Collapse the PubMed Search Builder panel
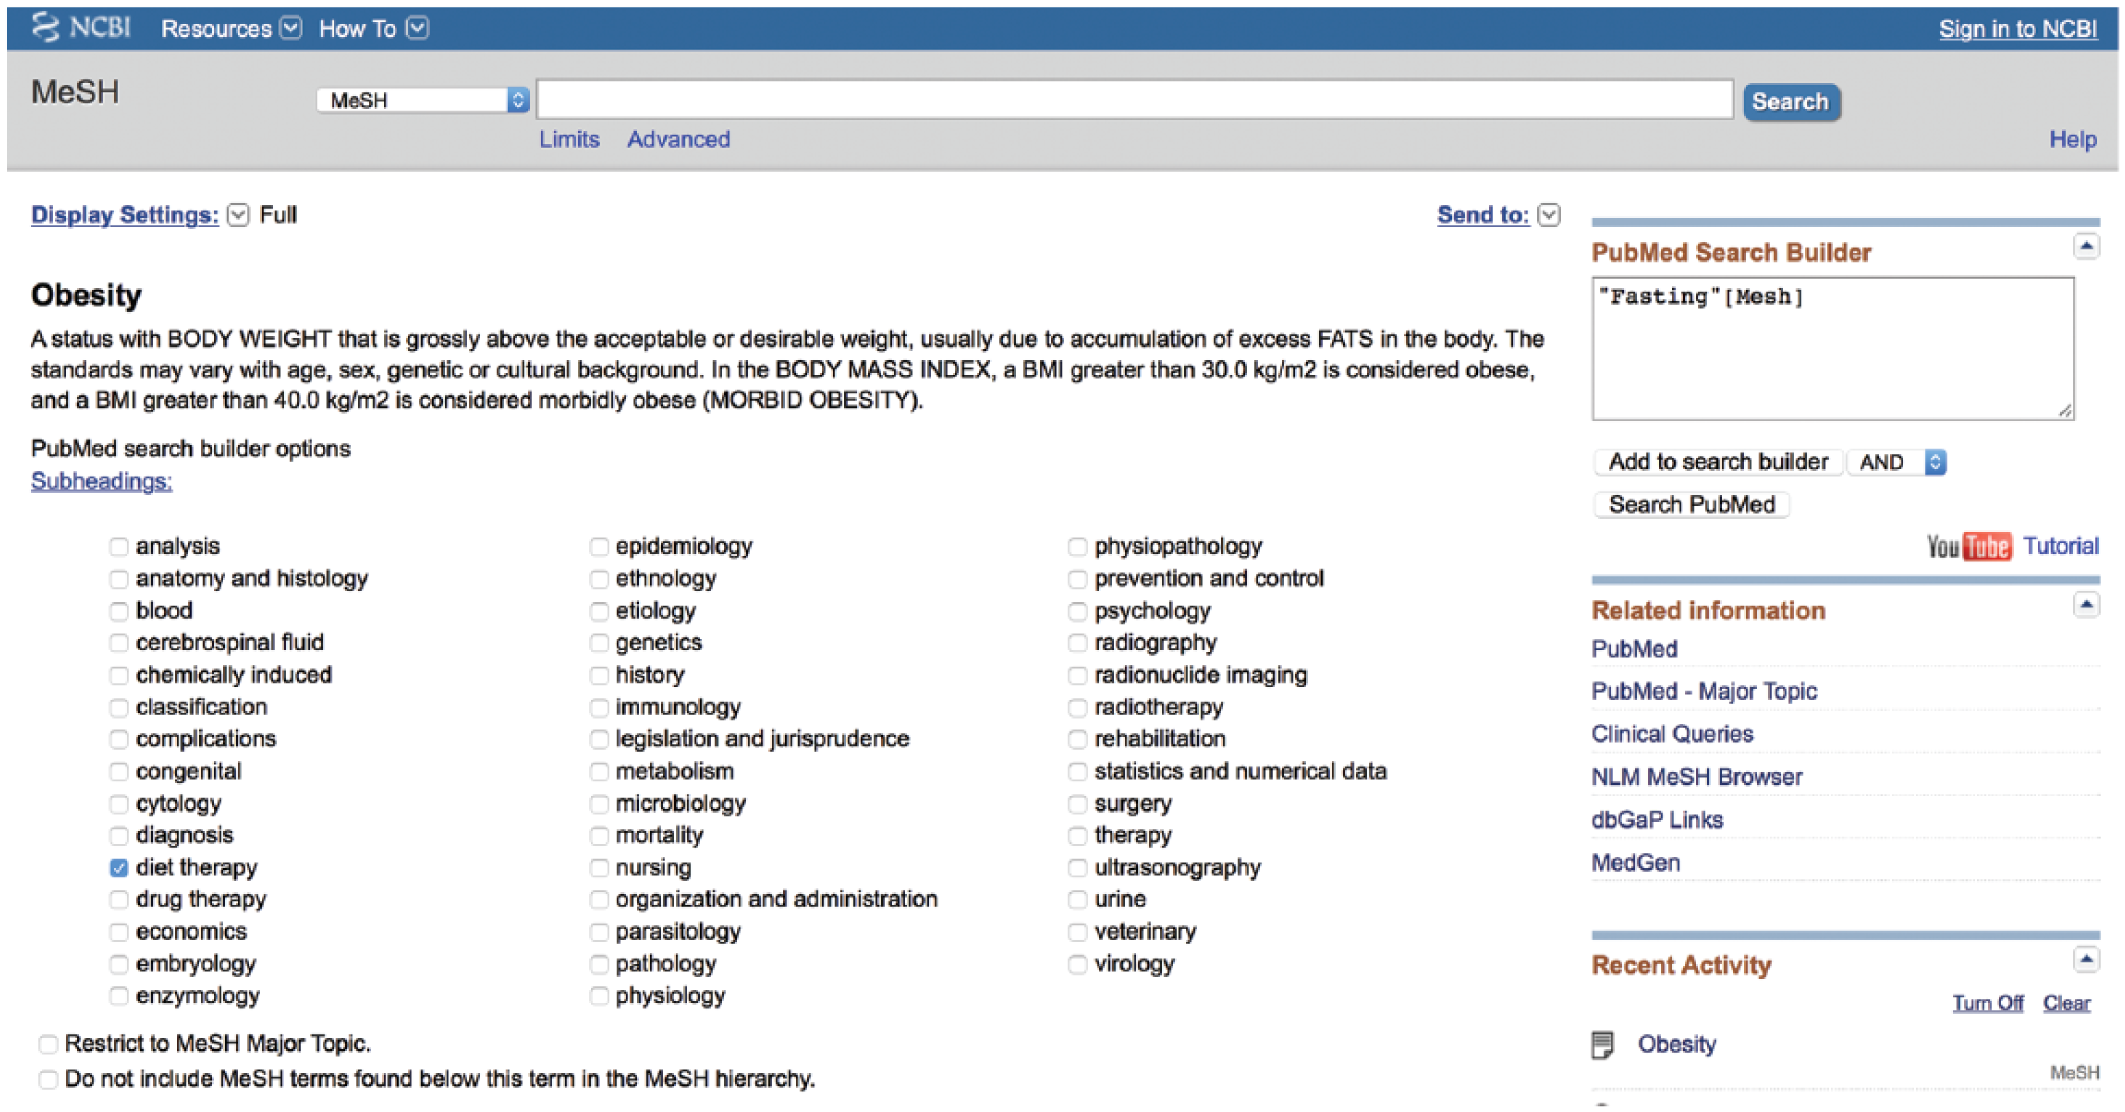This screenshot has height=1112, width=2125. [x=2086, y=246]
